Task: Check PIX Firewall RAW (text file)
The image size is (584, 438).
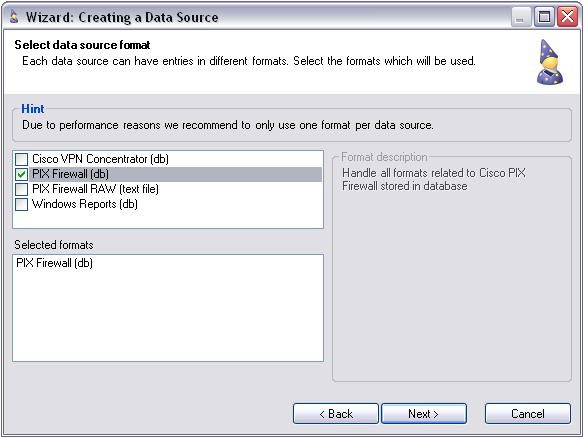Action: (21, 189)
